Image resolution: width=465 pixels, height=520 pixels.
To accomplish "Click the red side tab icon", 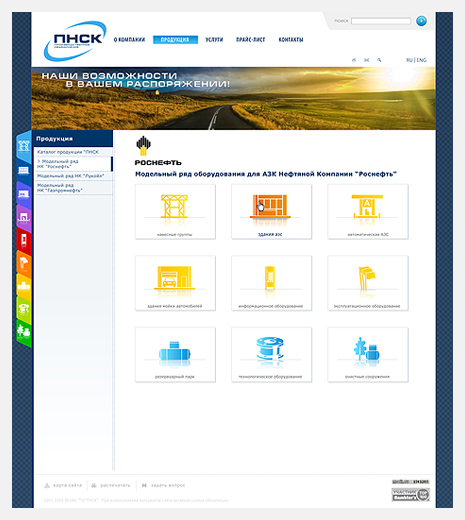I will click(x=24, y=239).
